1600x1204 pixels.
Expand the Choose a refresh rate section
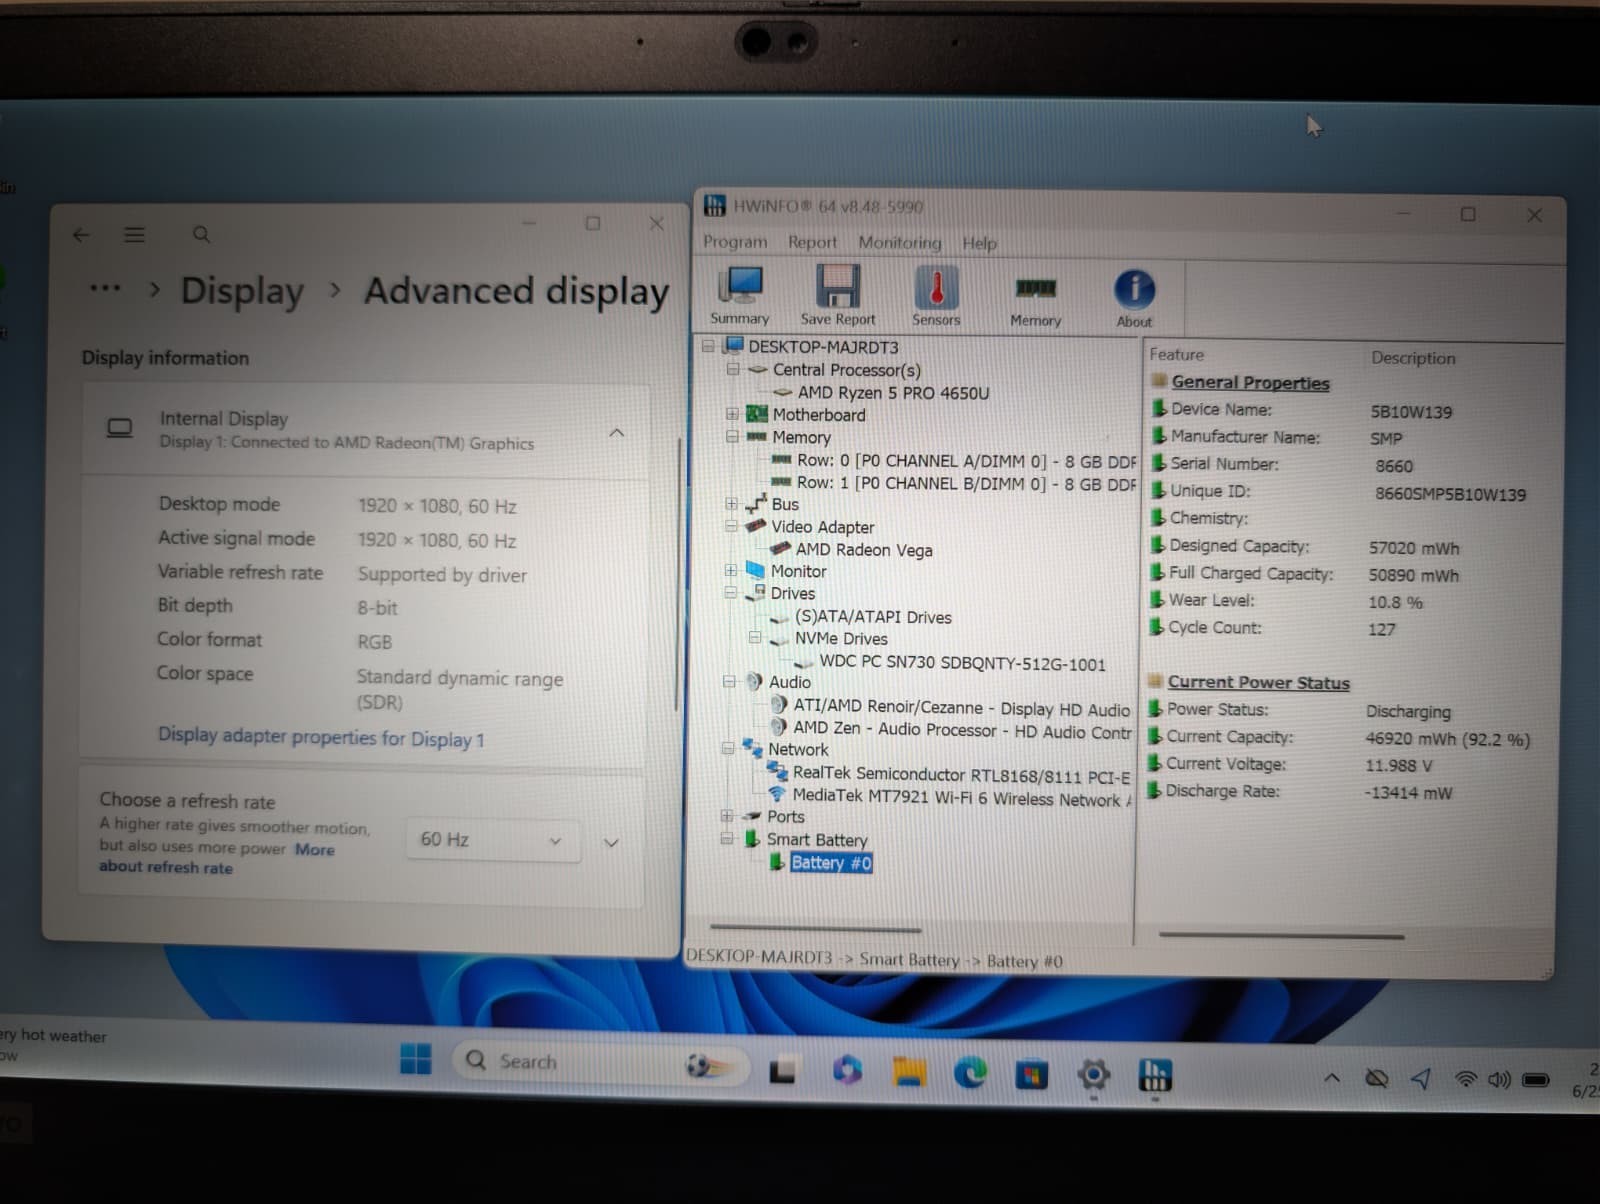tap(611, 843)
